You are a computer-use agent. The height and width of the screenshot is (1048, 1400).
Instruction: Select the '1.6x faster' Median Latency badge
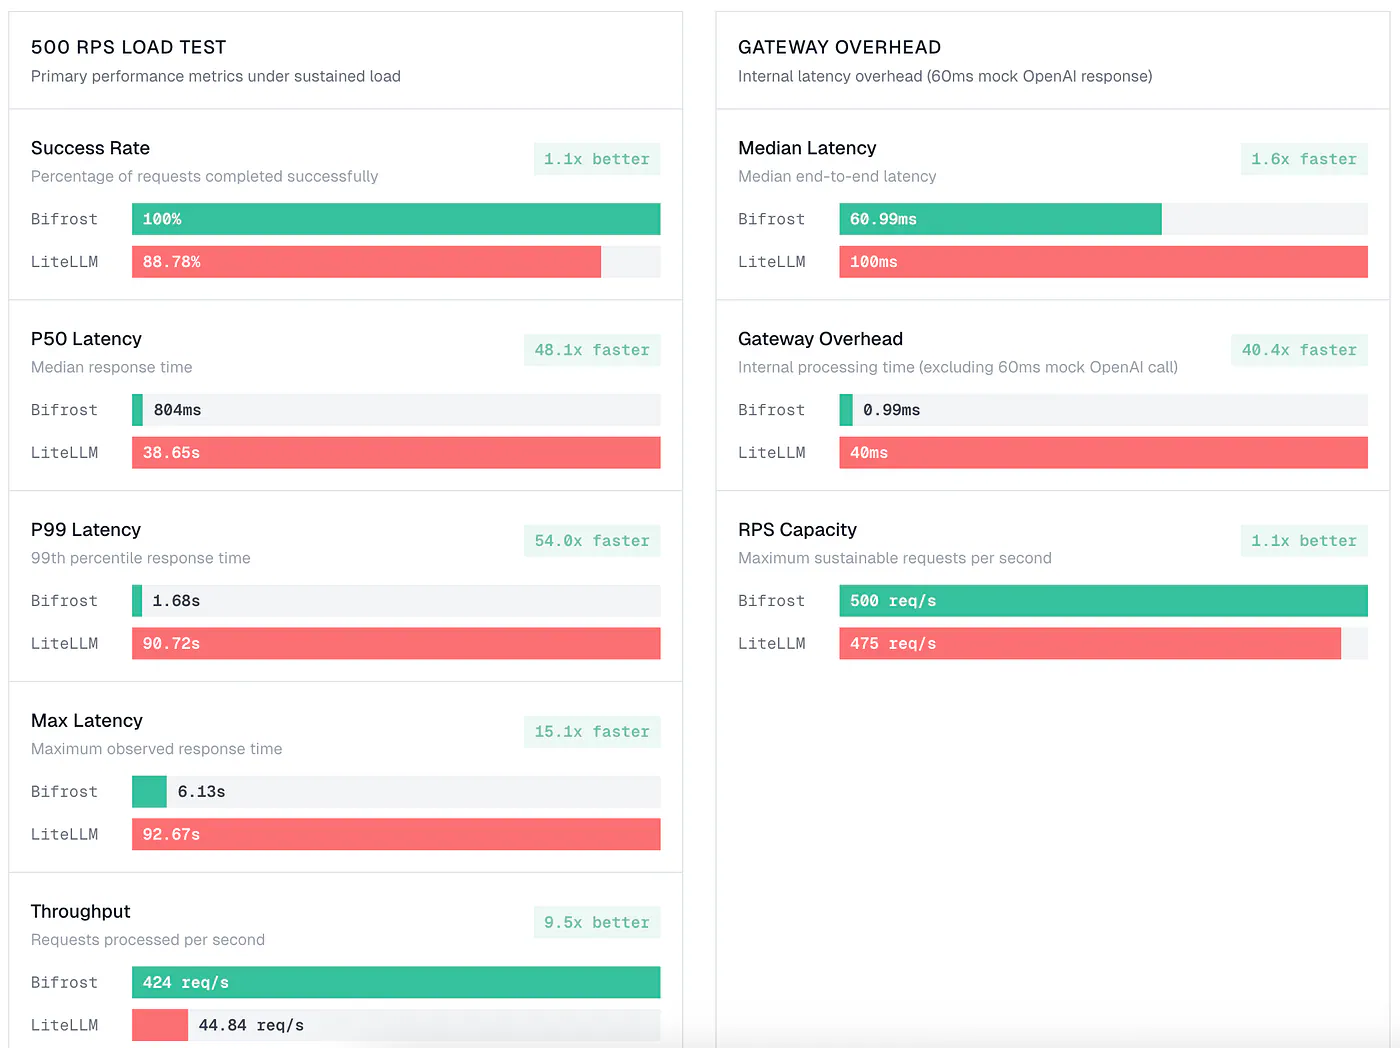tap(1304, 159)
